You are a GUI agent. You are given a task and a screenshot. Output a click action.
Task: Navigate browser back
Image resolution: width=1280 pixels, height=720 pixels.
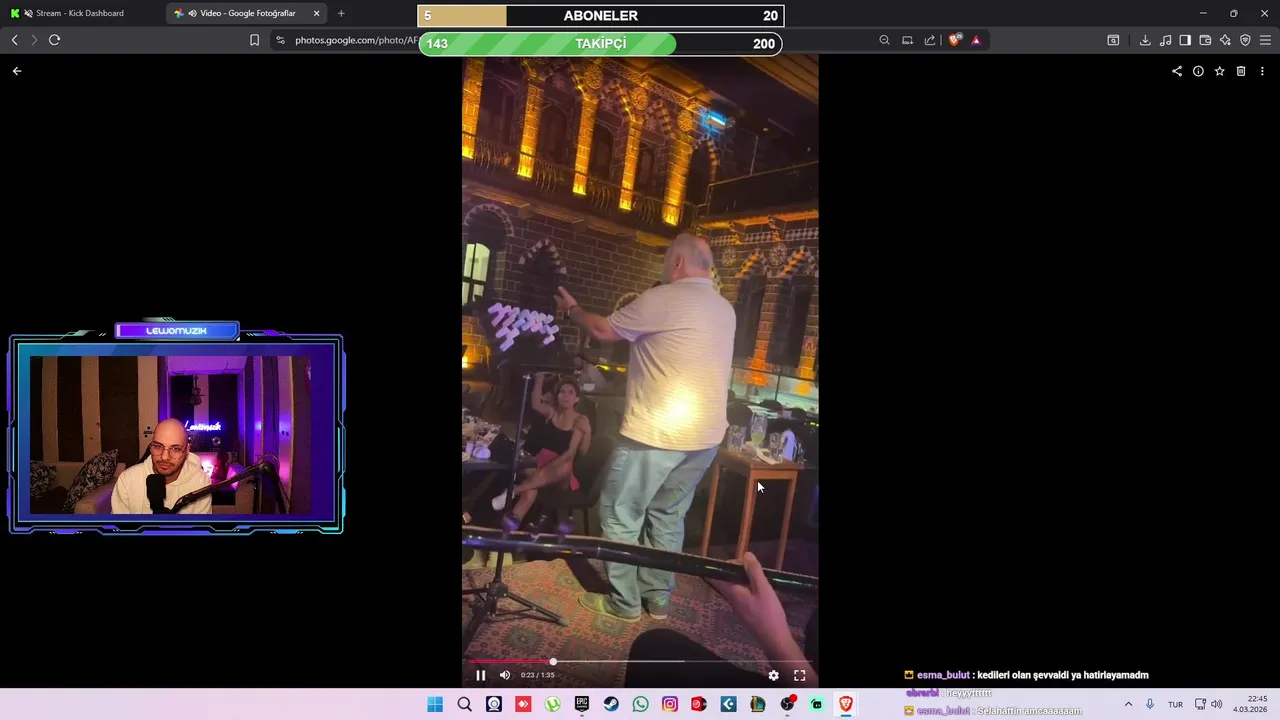[x=14, y=40]
